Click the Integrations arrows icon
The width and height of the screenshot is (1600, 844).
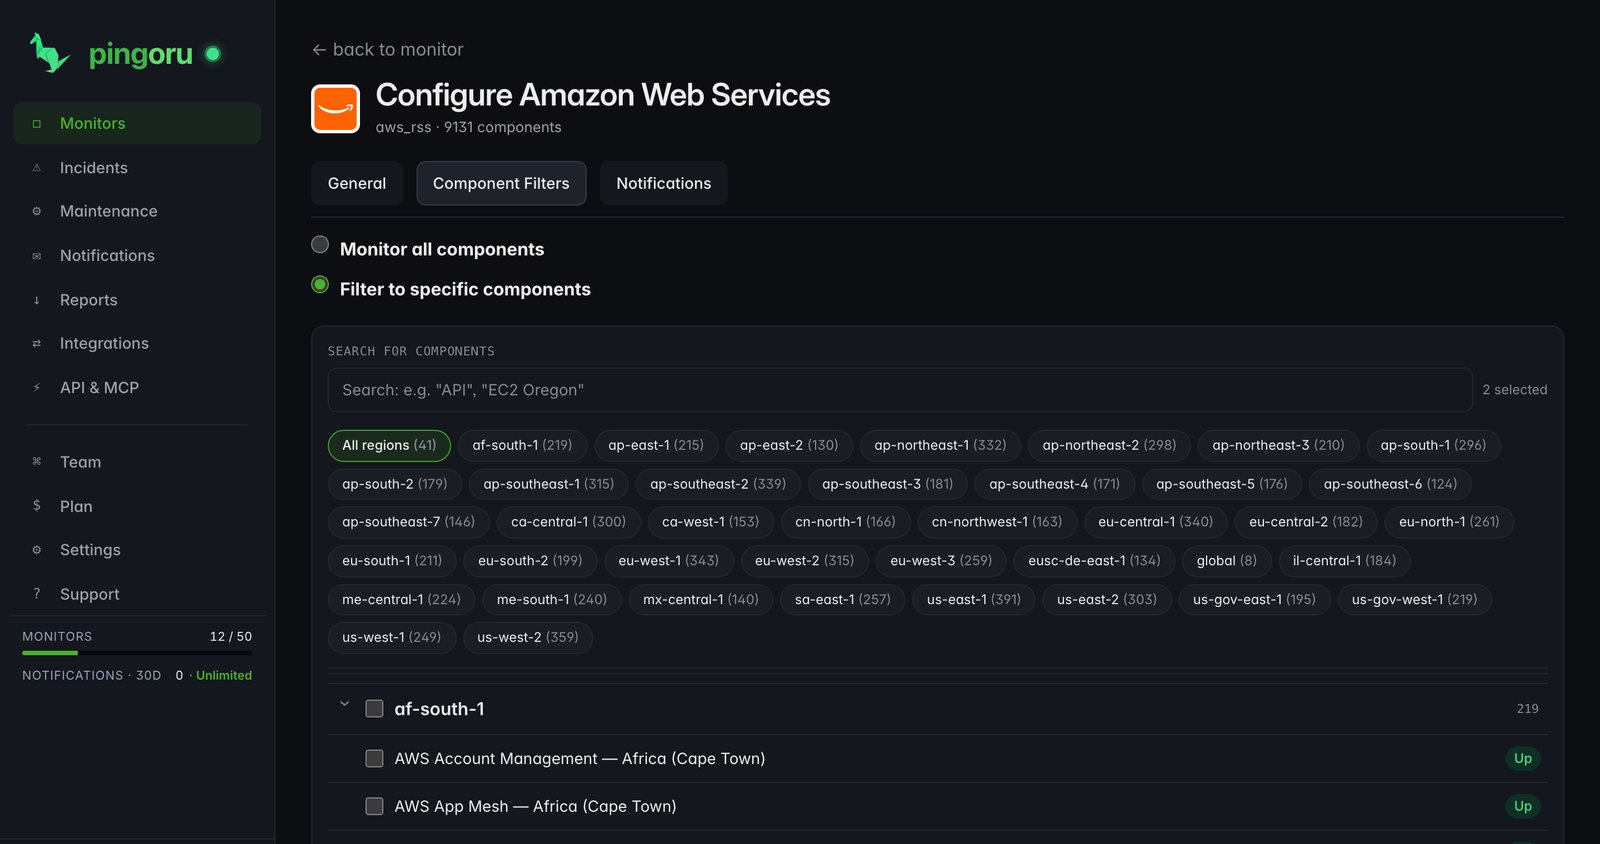pos(37,343)
